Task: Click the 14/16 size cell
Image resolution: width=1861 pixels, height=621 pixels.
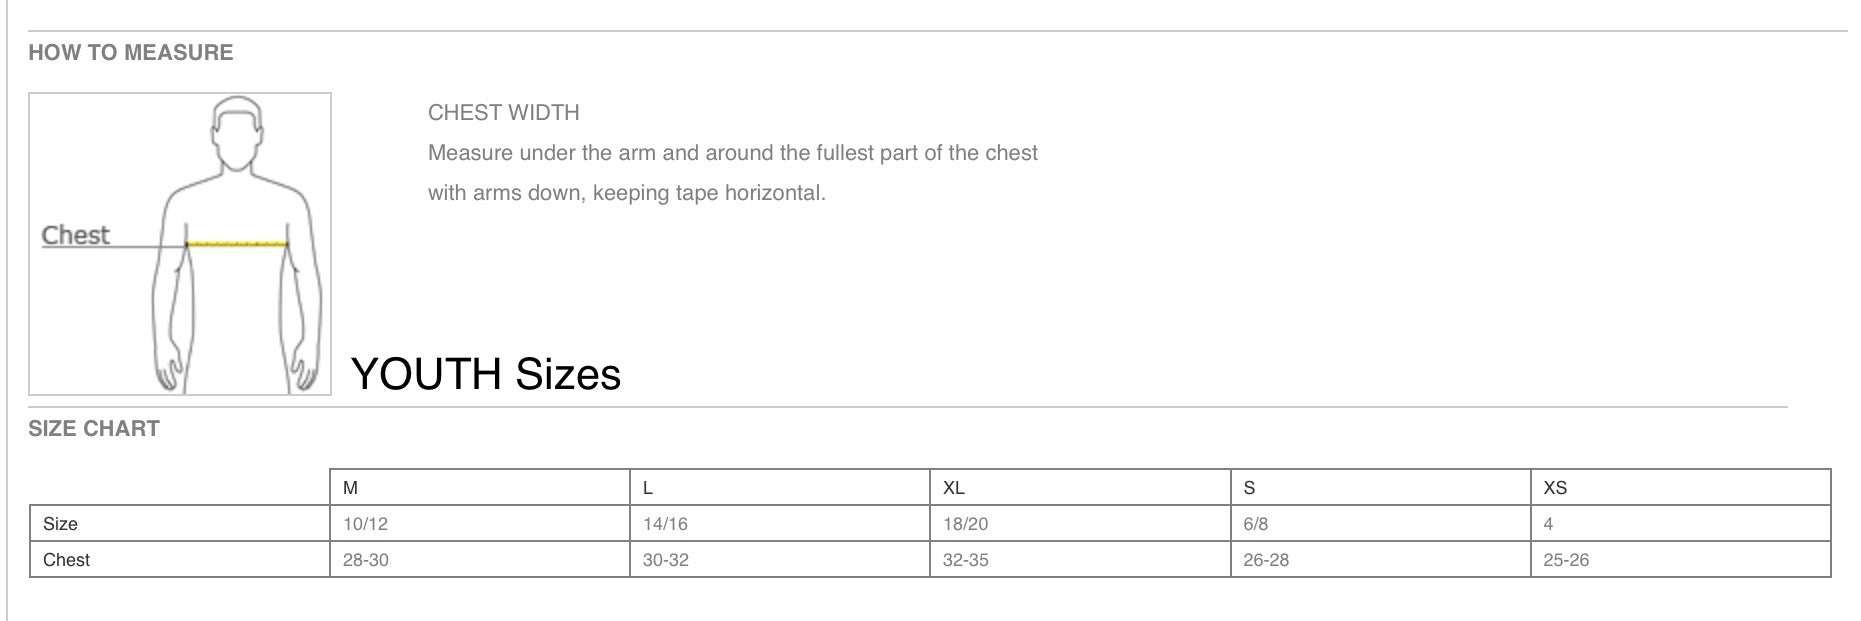Action: (x=780, y=523)
